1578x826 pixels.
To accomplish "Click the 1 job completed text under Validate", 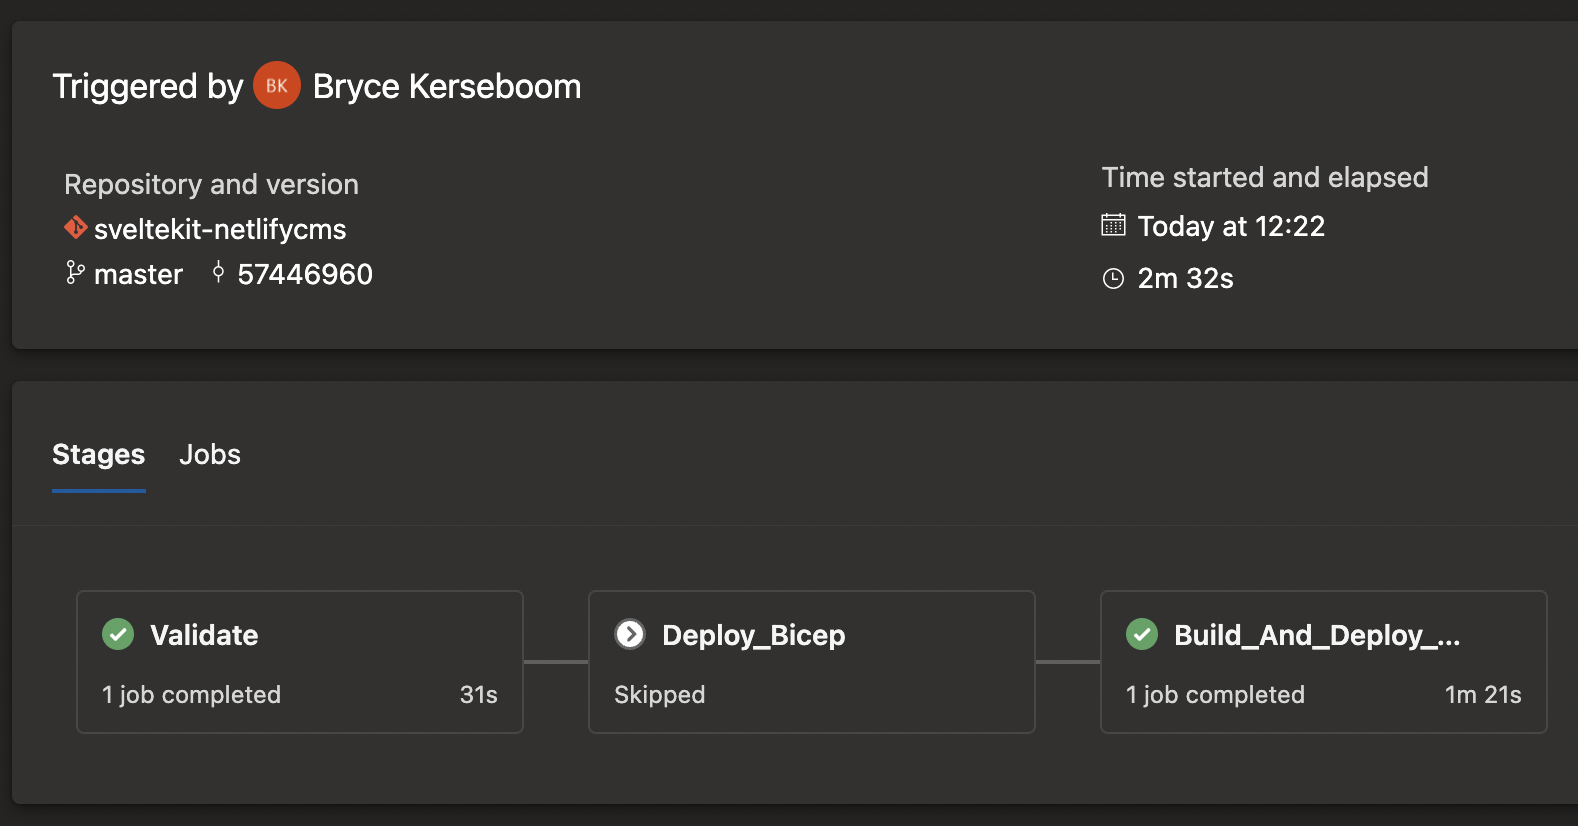I will point(192,695).
